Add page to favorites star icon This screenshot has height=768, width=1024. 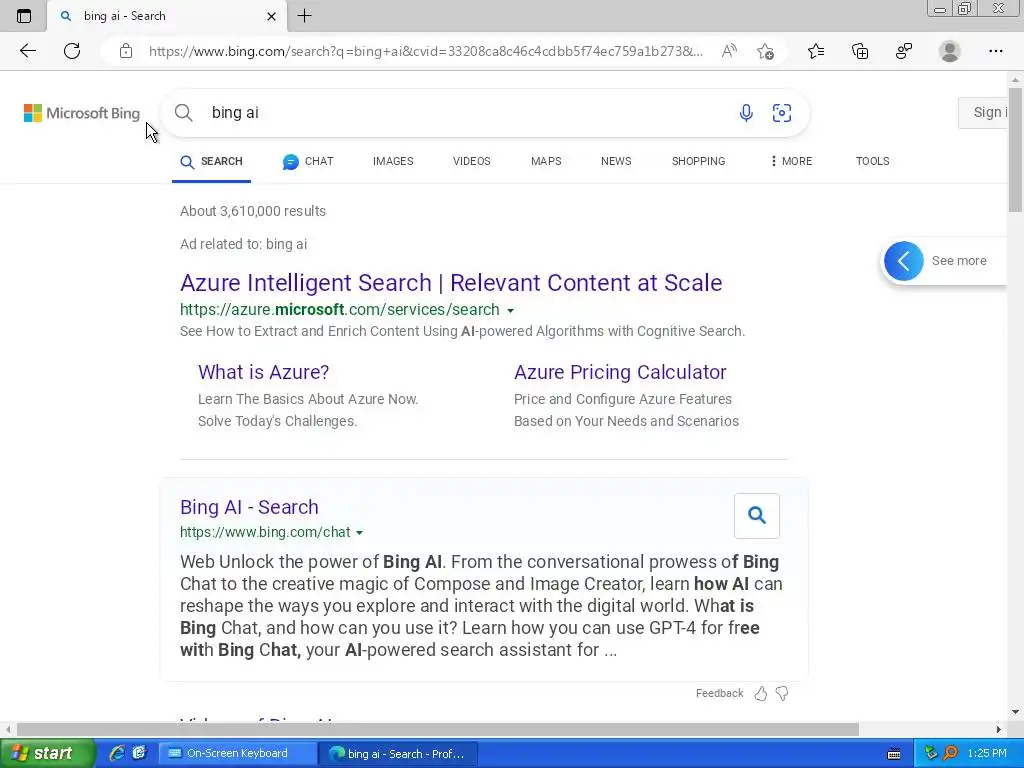pos(765,51)
